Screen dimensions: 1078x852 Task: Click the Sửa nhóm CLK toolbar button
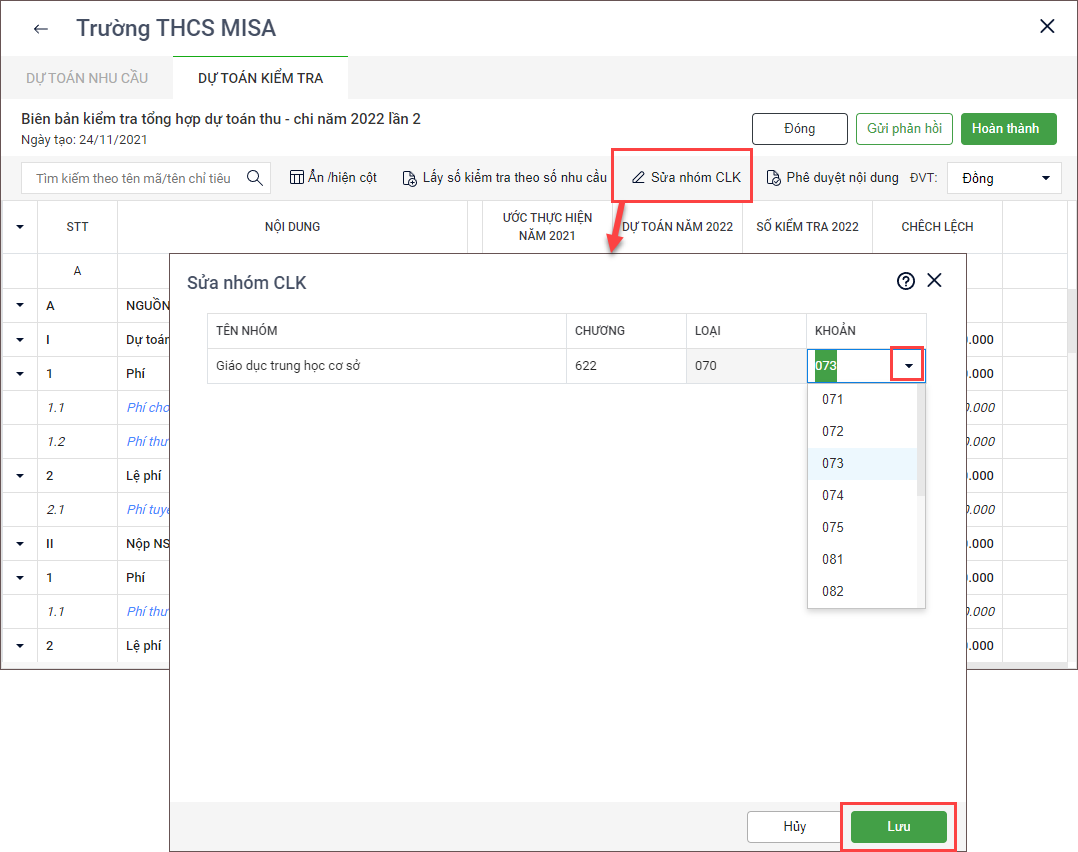point(686,178)
